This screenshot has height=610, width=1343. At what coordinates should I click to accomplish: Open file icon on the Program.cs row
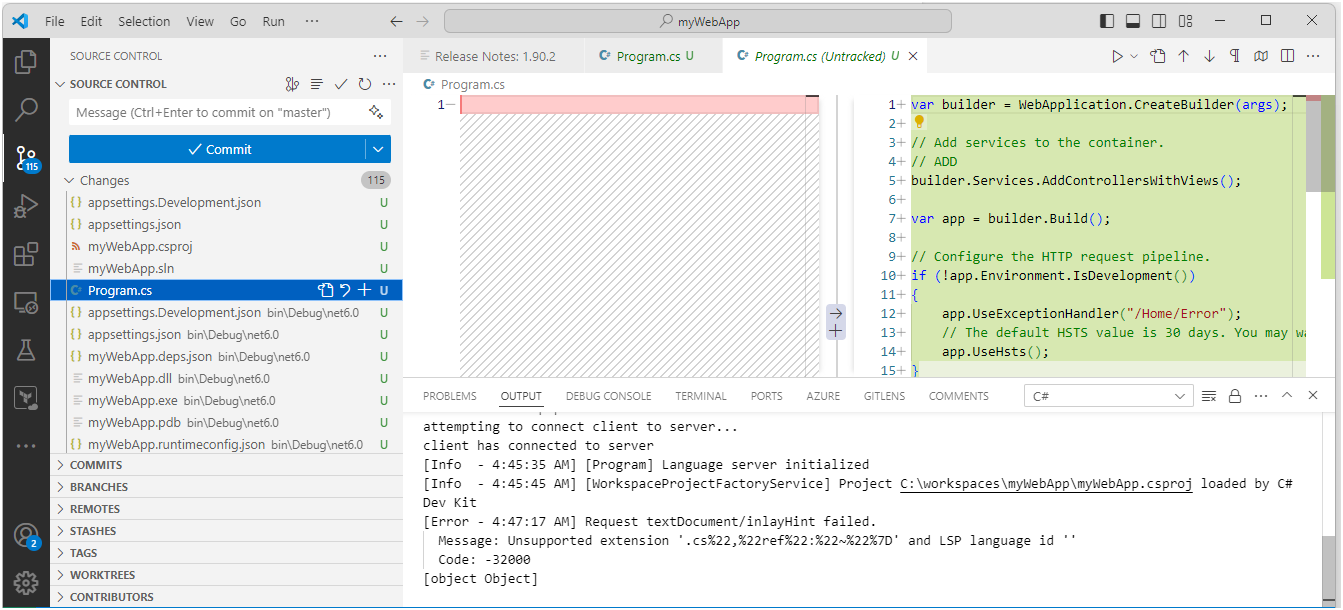pyautogui.click(x=325, y=290)
